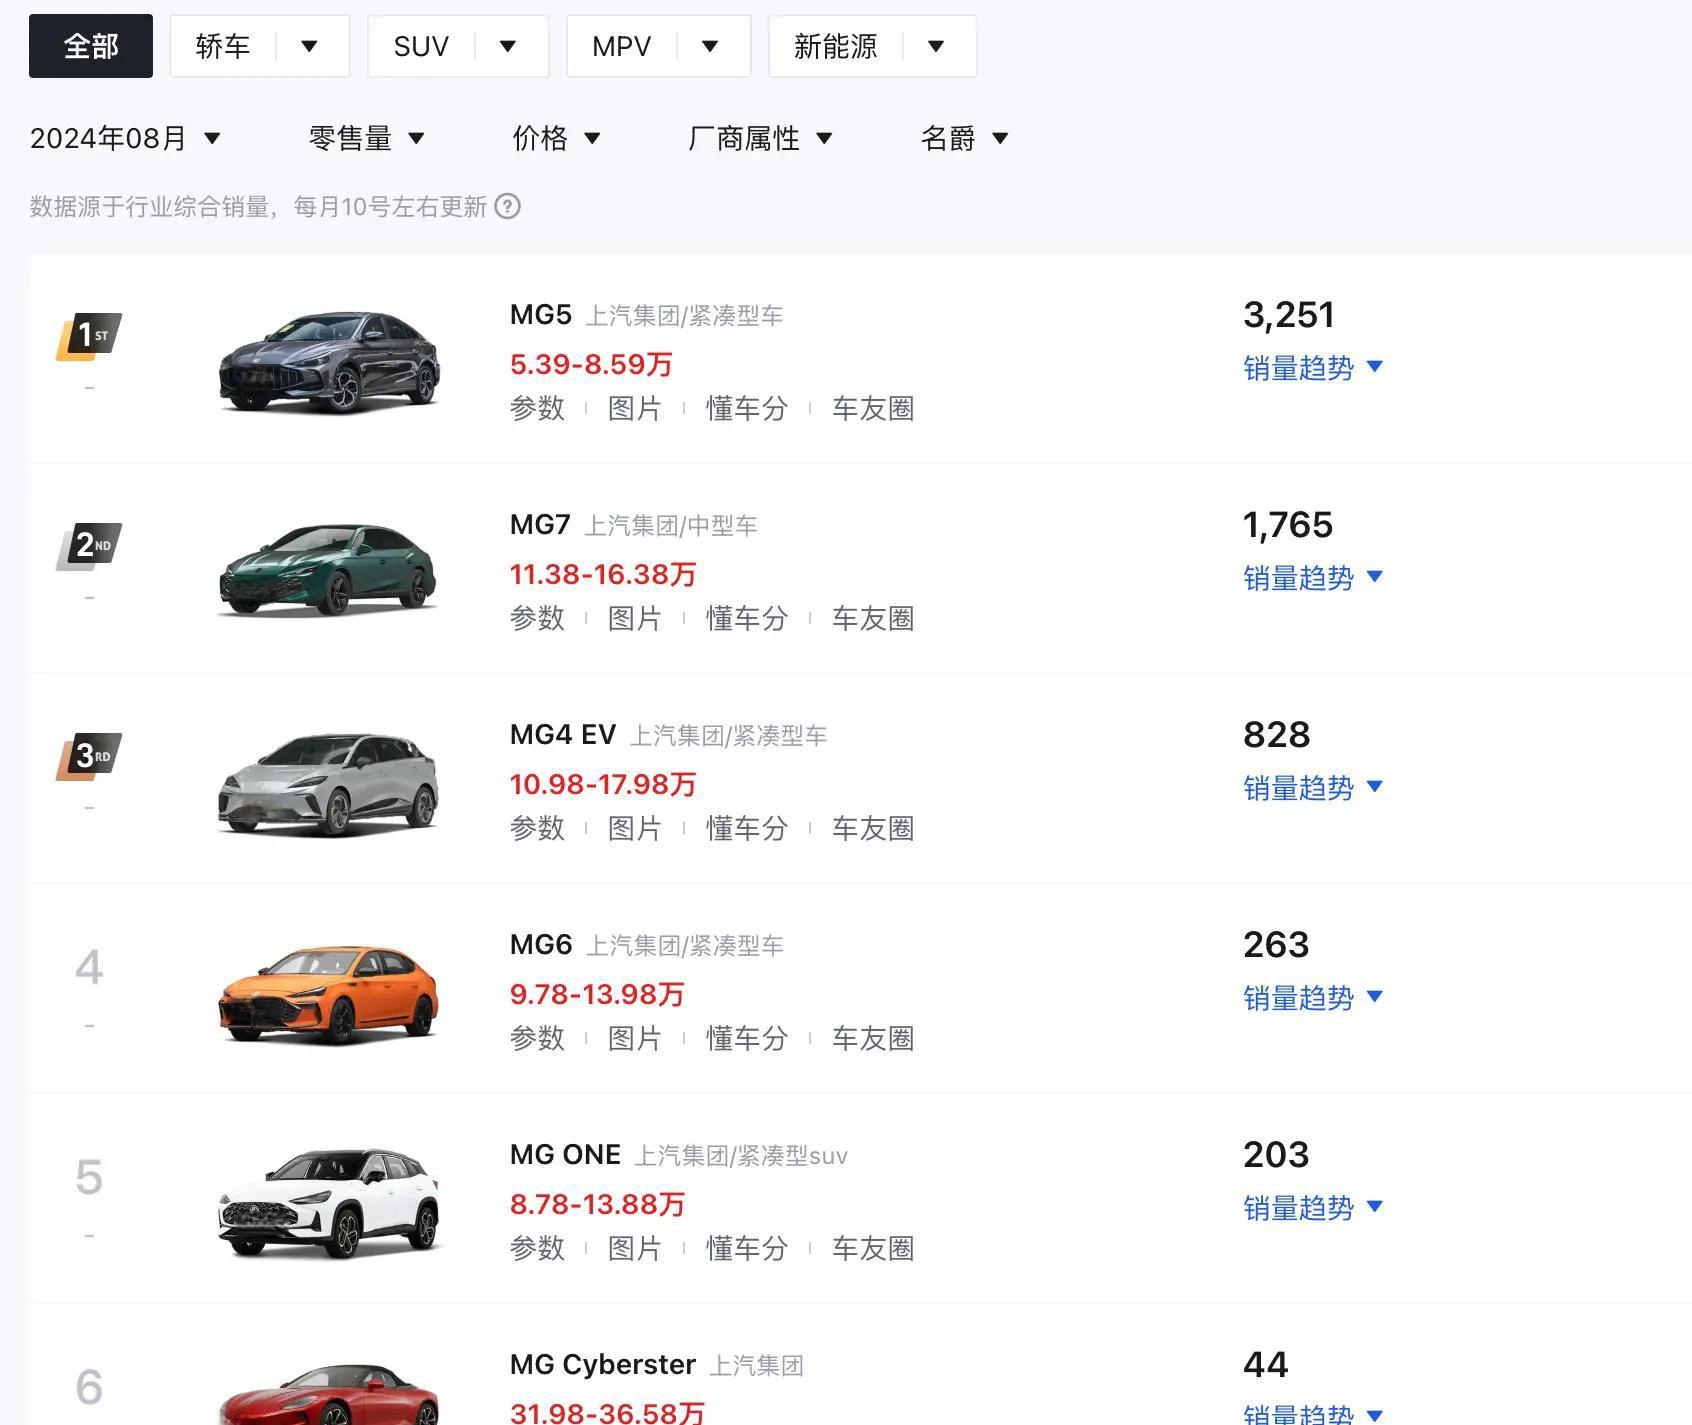Screen dimensions: 1692x1425
Task: Open 车友圈 for MG4 EV
Action: click(x=873, y=828)
